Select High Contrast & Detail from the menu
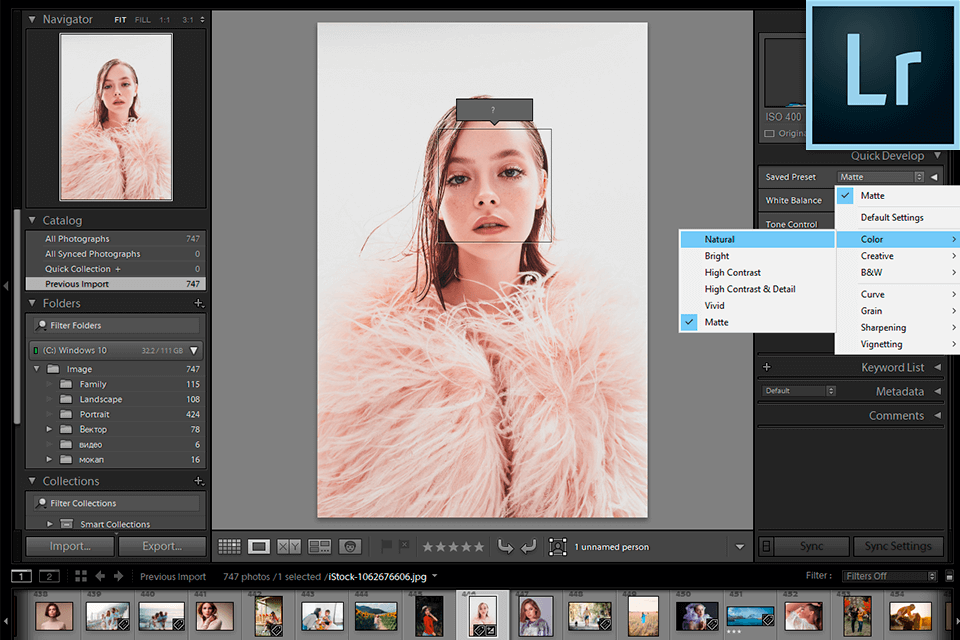Screen dimensions: 960x640 [x=740, y=288]
